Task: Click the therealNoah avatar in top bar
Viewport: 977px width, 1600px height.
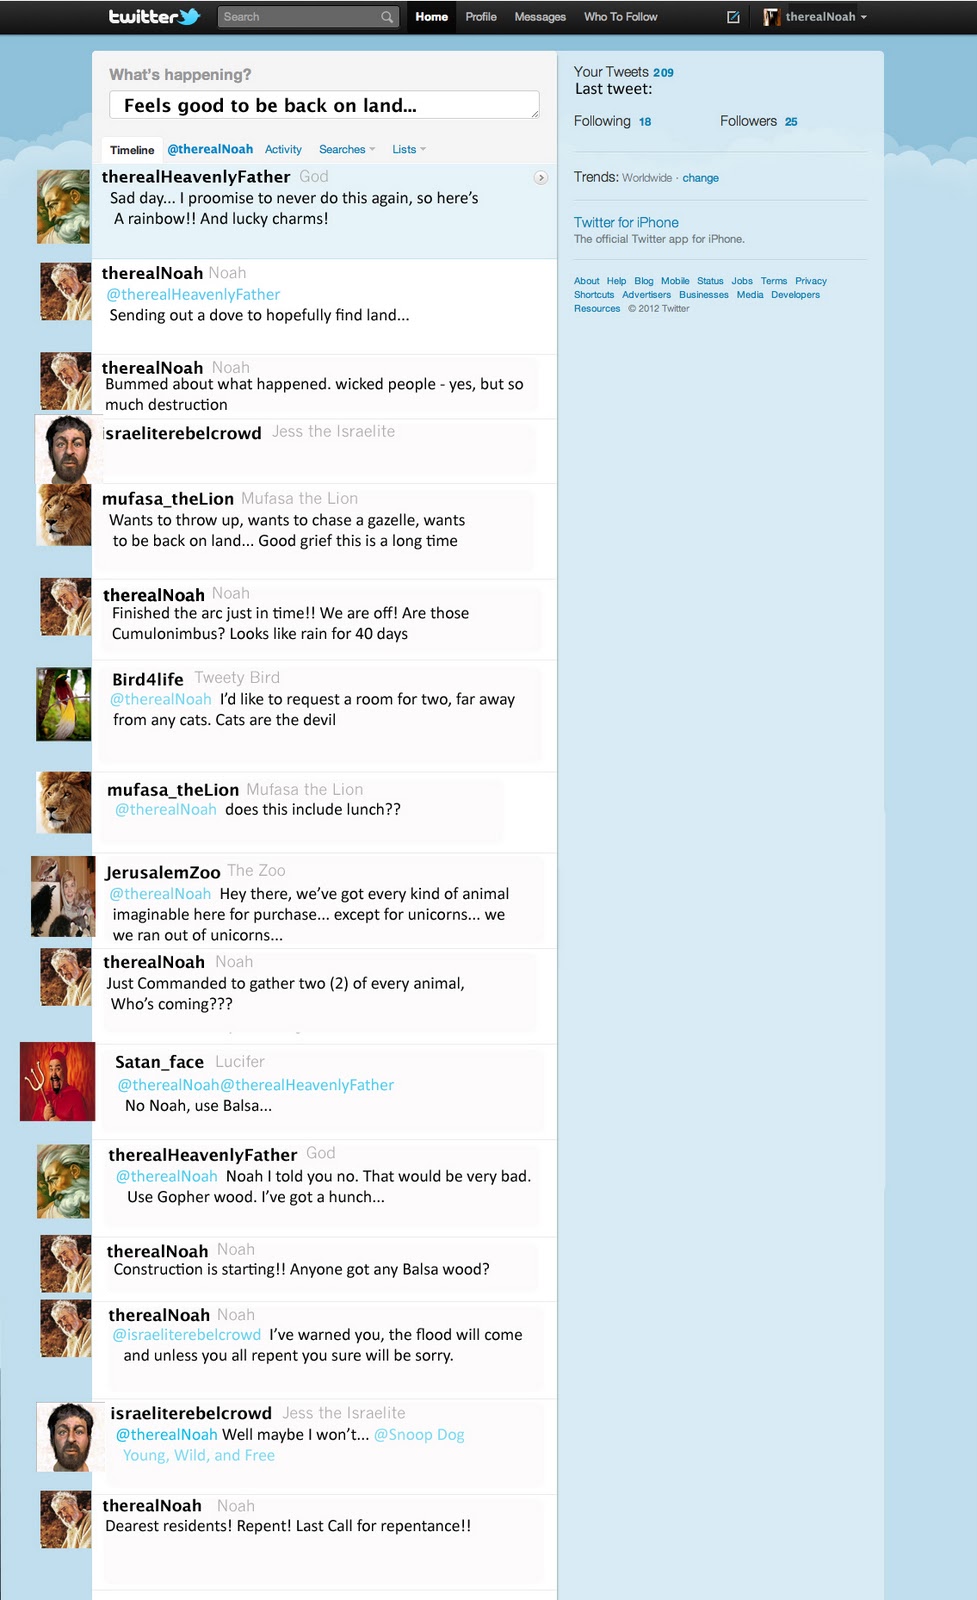Action: 771,17
